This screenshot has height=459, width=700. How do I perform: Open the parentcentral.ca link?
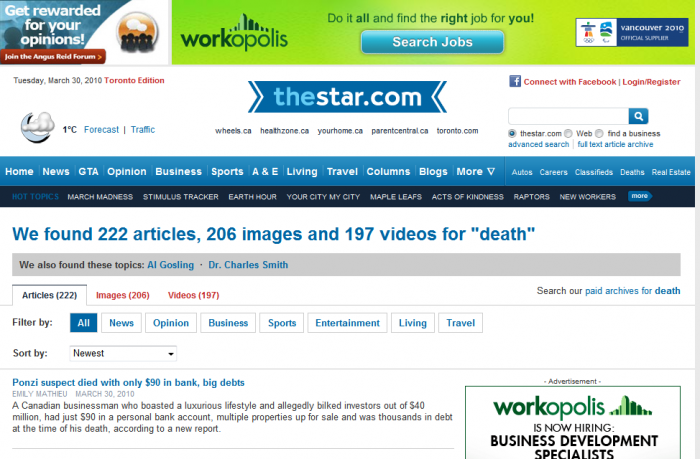[x=400, y=131]
